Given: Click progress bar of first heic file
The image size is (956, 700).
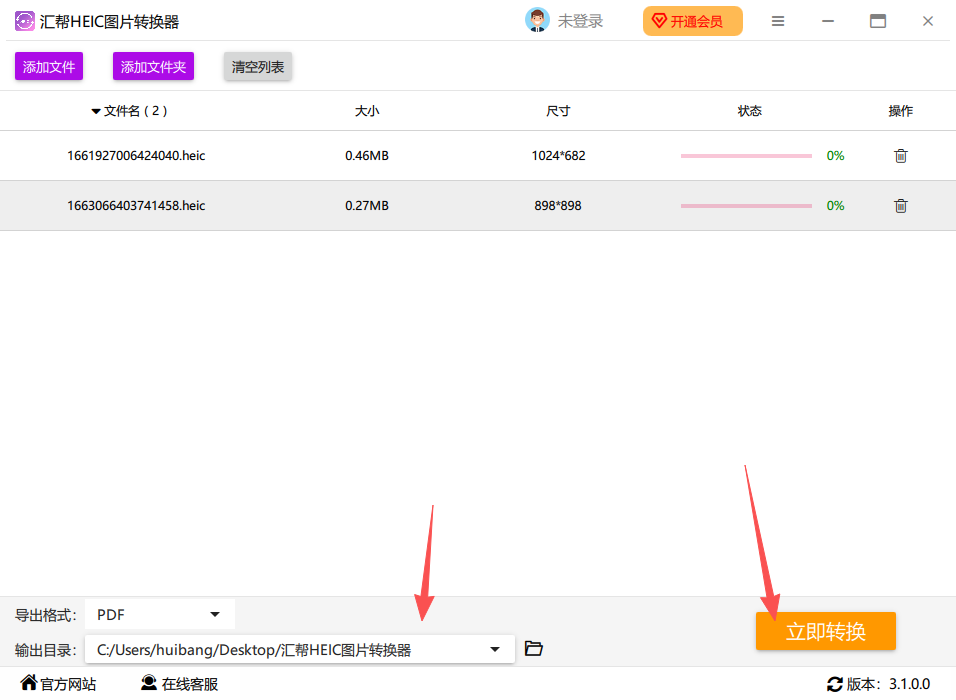Looking at the screenshot, I should (x=746, y=156).
